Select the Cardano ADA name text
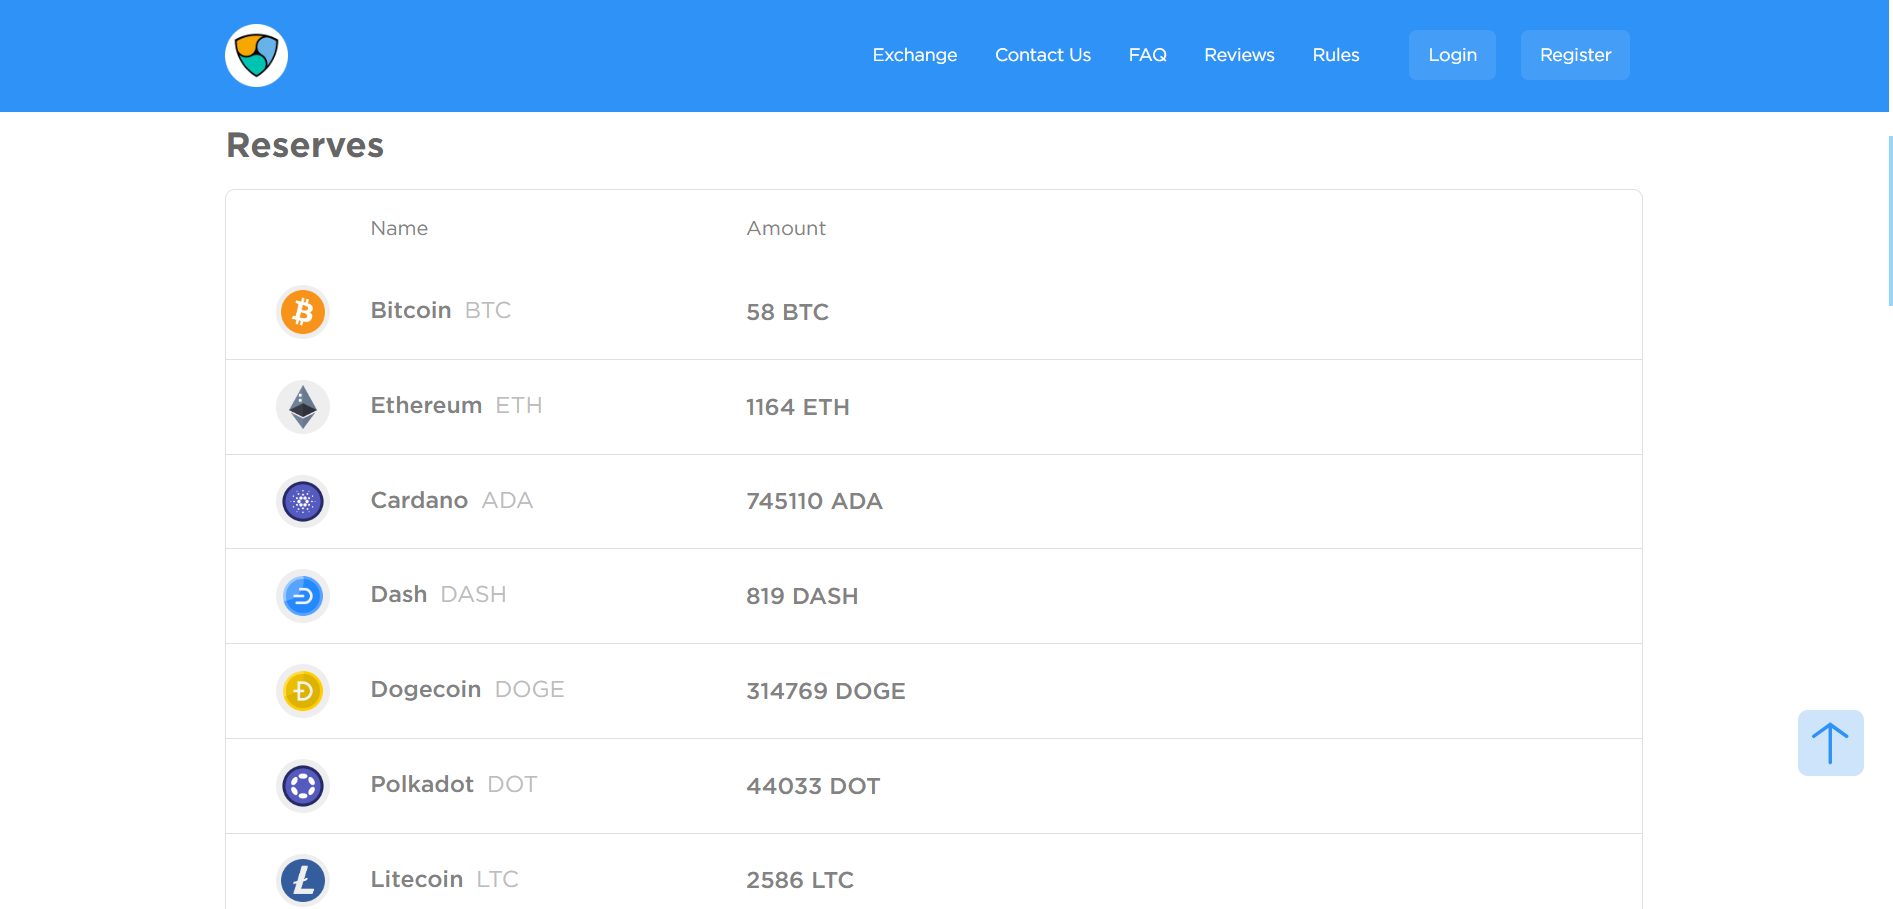This screenshot has width=1893, height=909. [452, 500]
